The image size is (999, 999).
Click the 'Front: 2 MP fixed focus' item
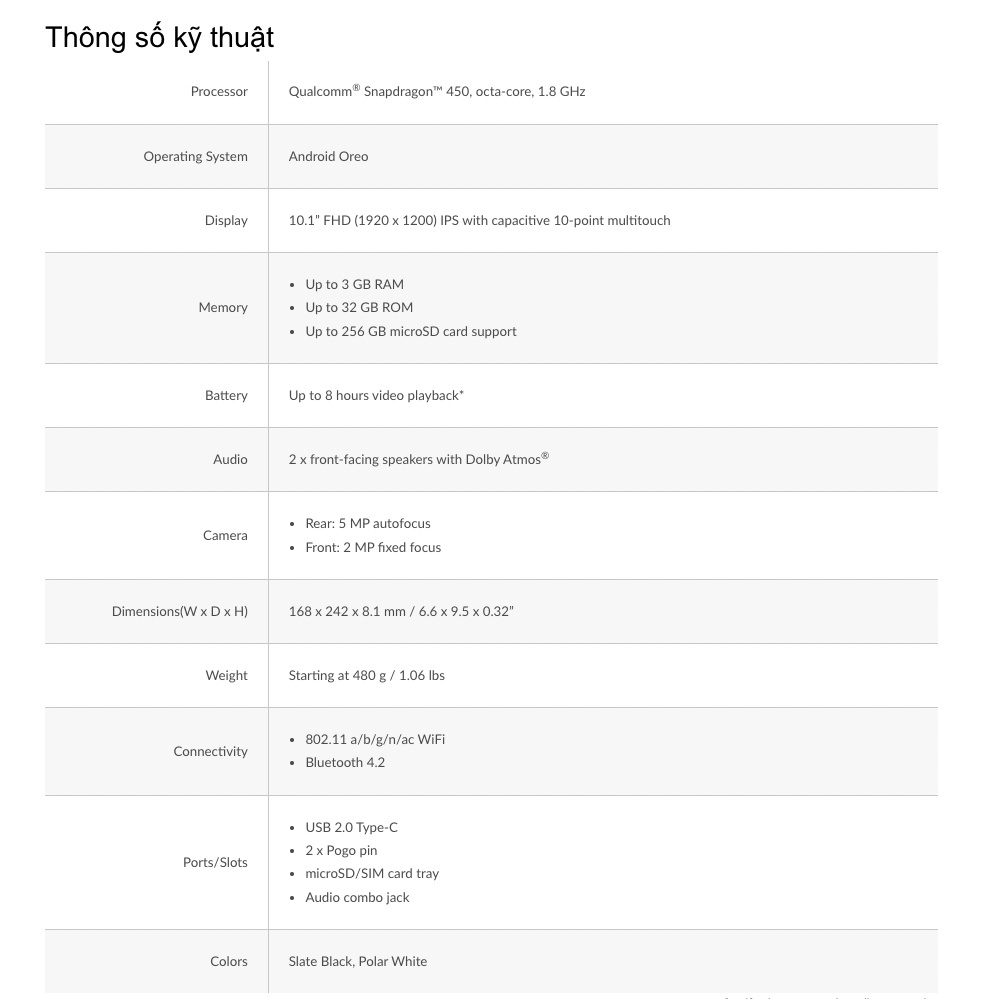tap(373, 548)
